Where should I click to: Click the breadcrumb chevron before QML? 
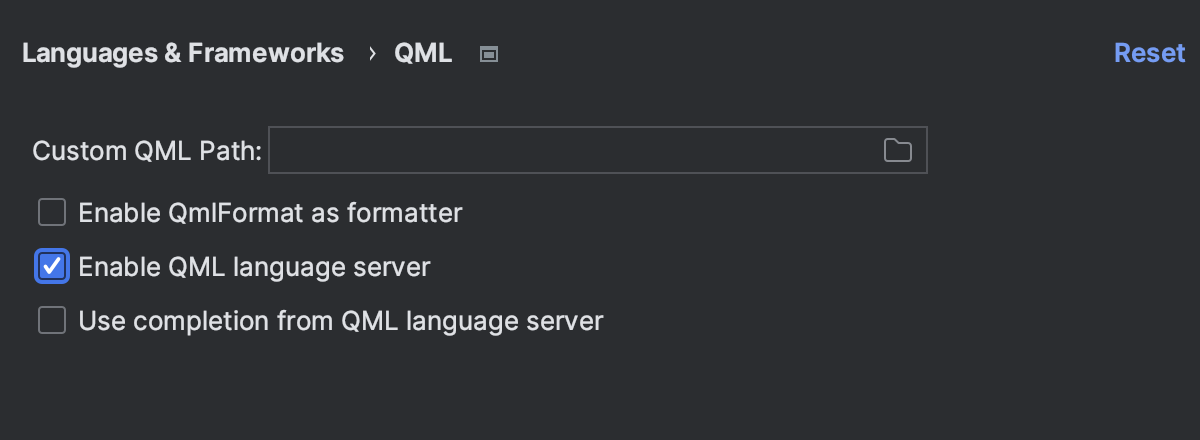coord(372,53)
